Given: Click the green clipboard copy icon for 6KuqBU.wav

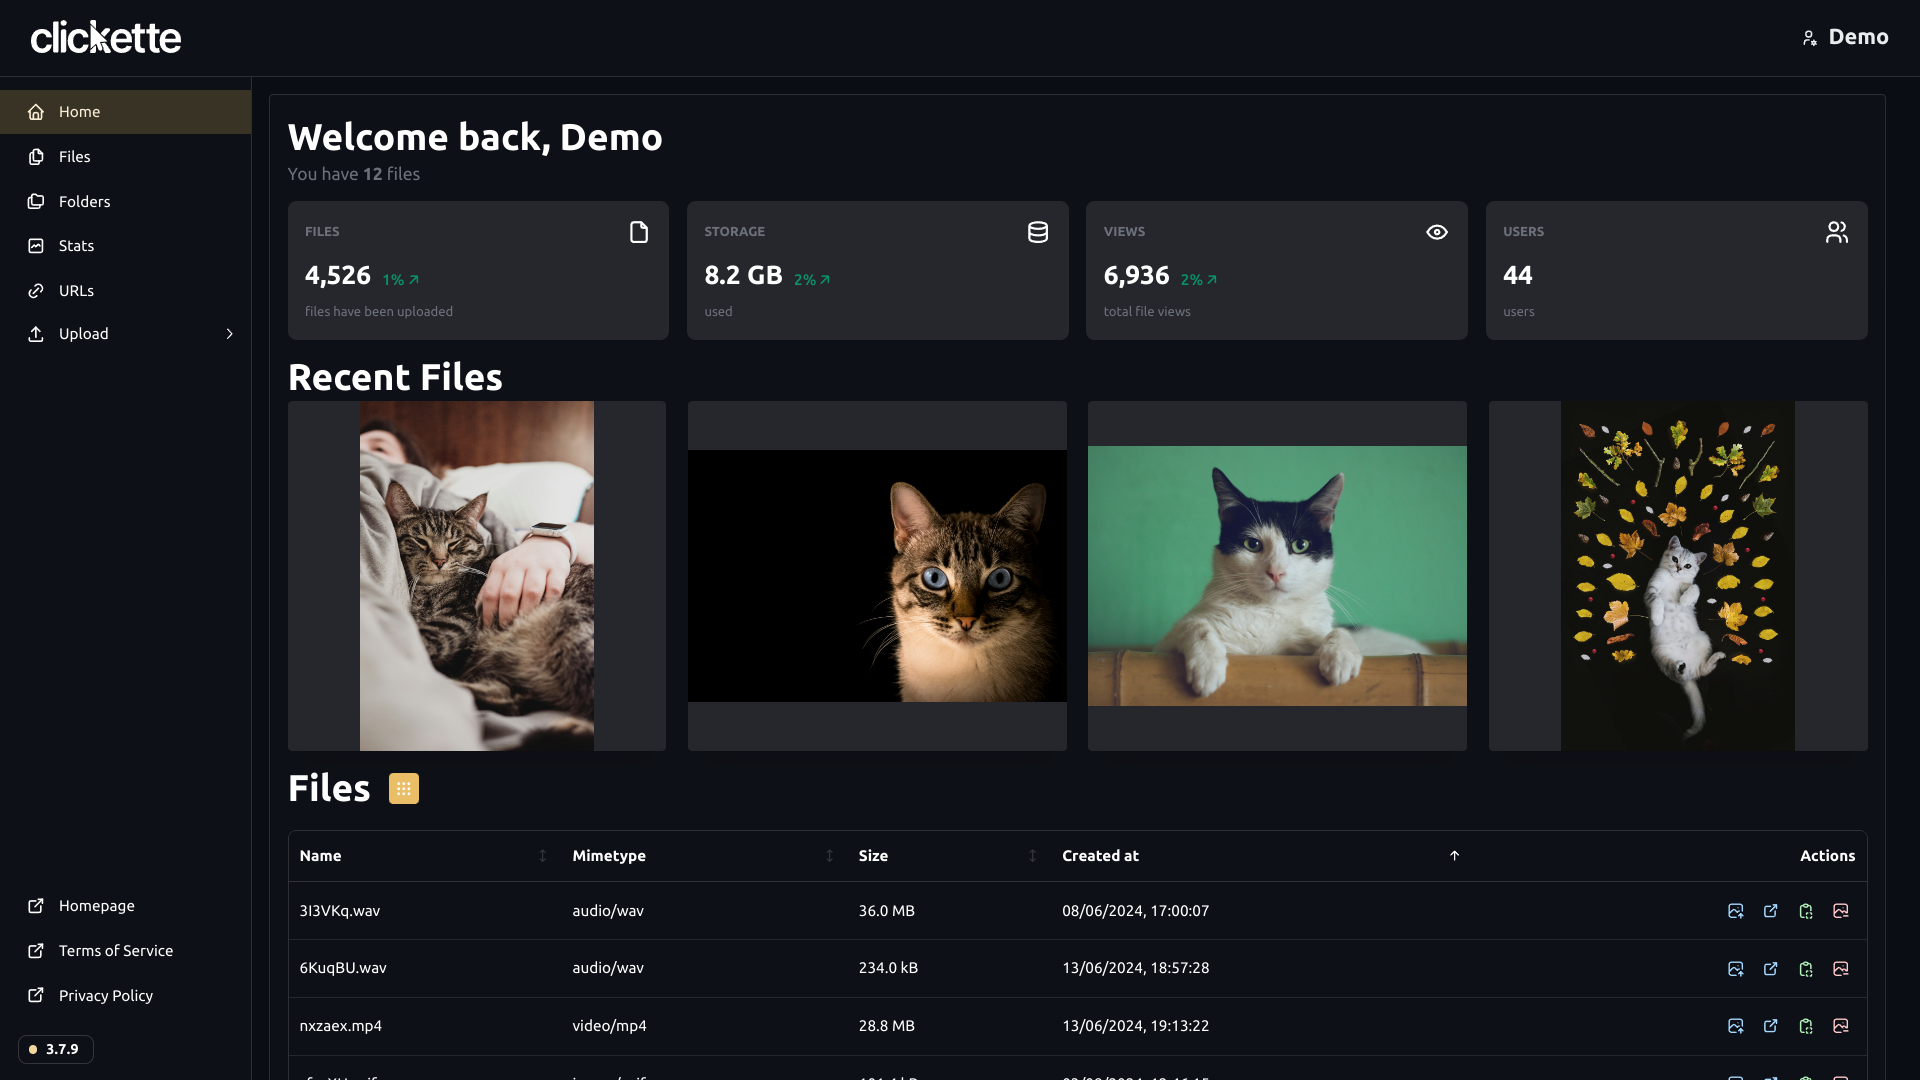Looking at the screenshot, I should (x=1805, y=969).
